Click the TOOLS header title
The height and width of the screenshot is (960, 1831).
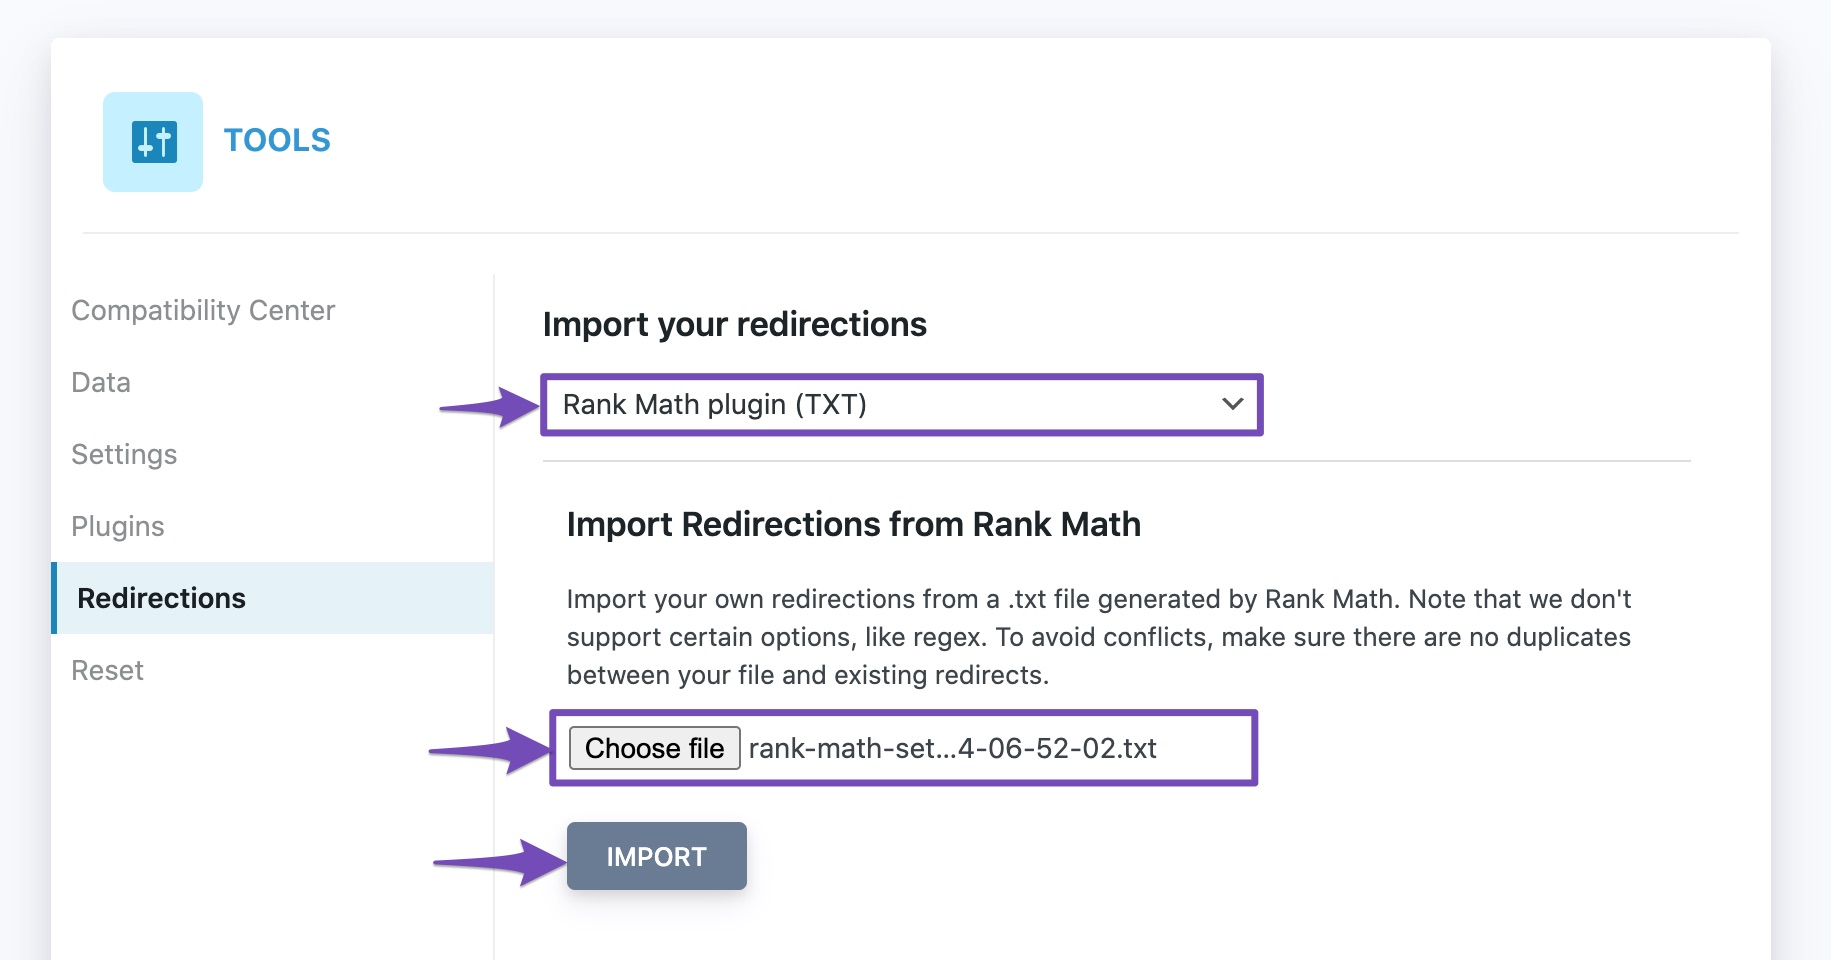coord(277,140)
